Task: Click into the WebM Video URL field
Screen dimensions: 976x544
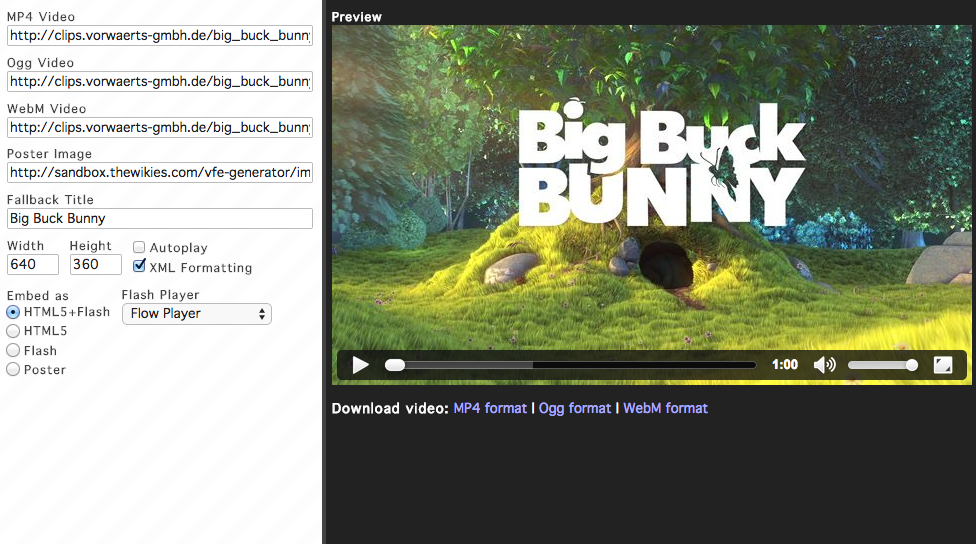Action: [159, 128]
